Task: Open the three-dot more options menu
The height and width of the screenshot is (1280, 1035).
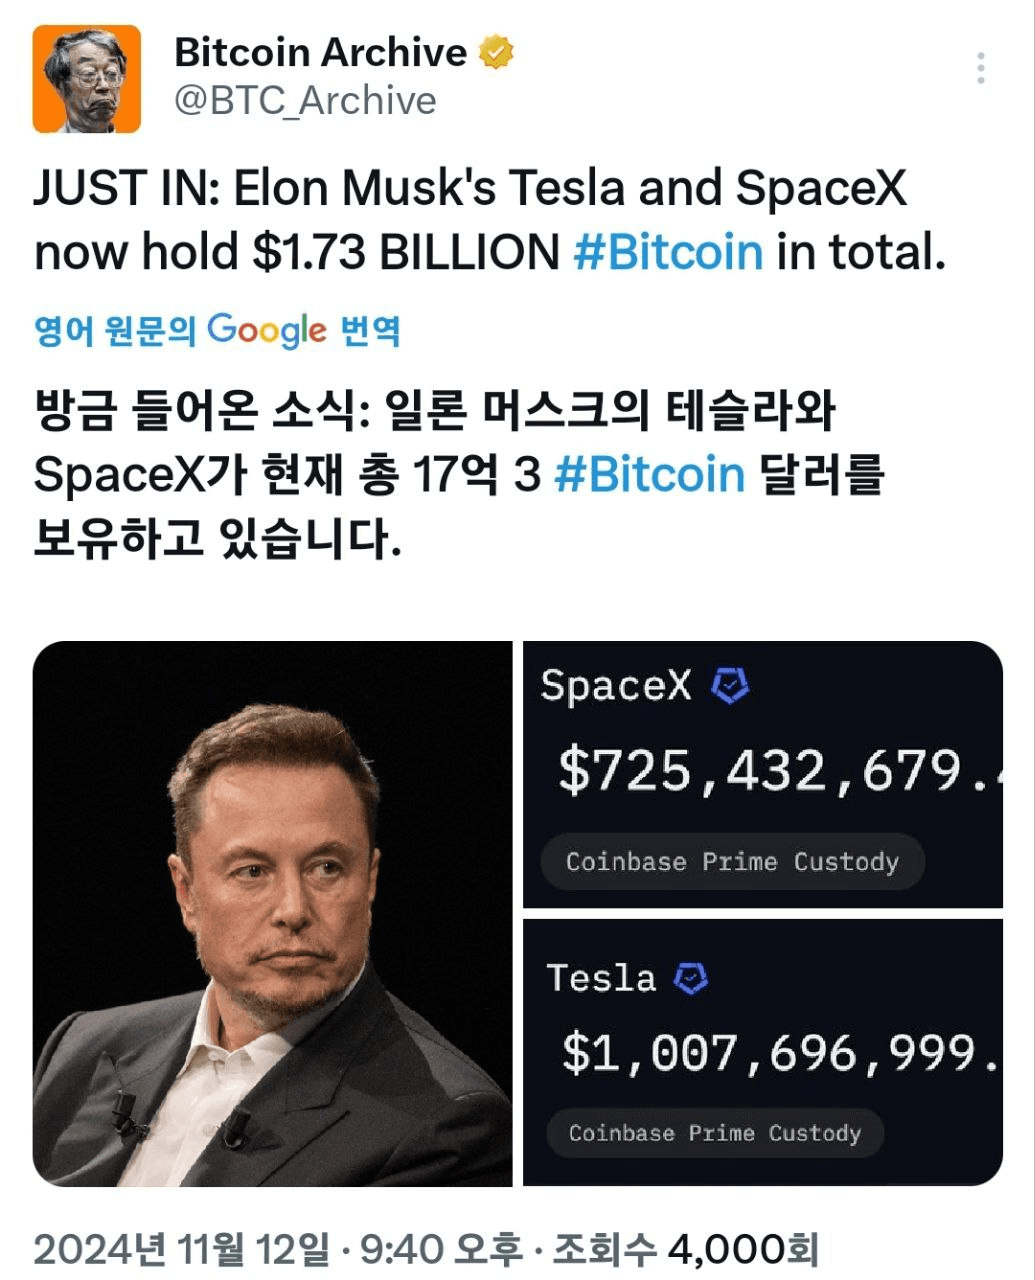Action: coord(981,68)
